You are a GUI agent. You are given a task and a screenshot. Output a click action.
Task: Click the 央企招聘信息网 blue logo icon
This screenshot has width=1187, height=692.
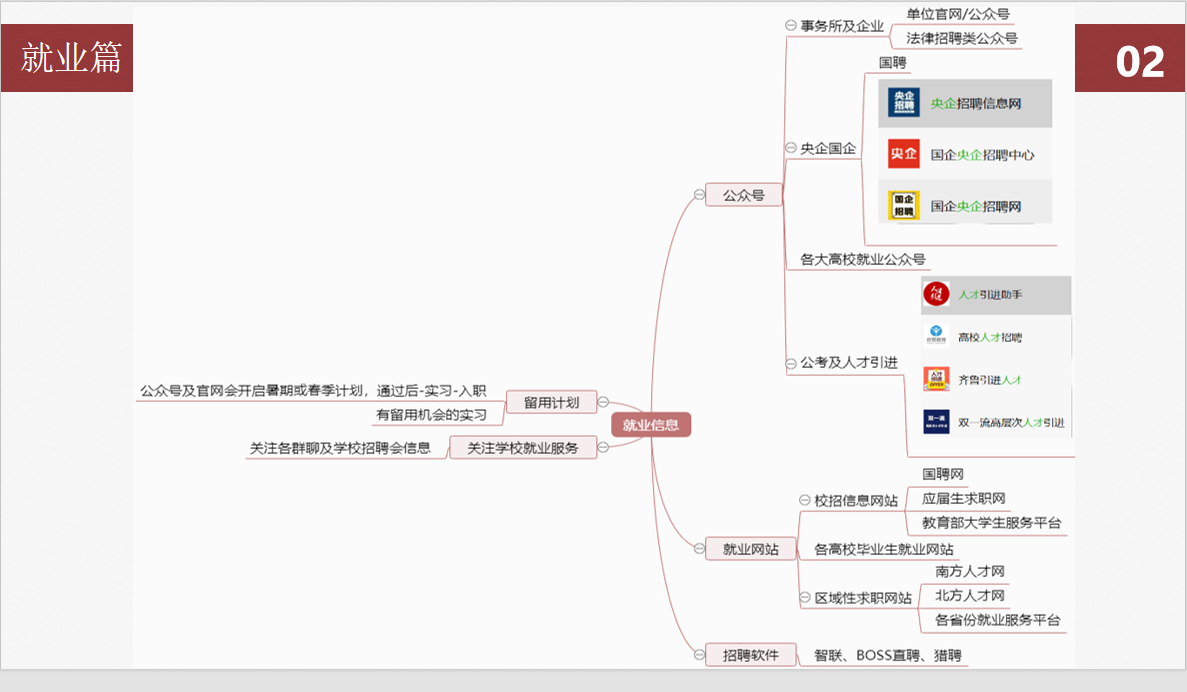904,103
